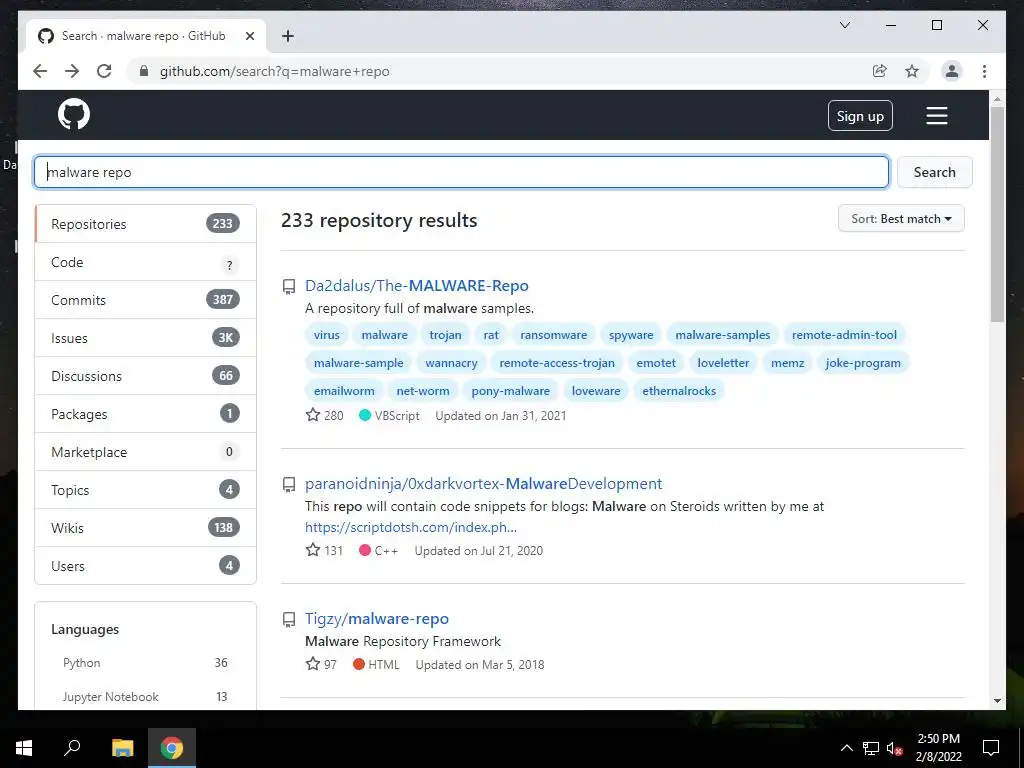The height and width of the screenshot is (768, 1024).
Task: Open Windows taskbar search
Action: [72, 748]
